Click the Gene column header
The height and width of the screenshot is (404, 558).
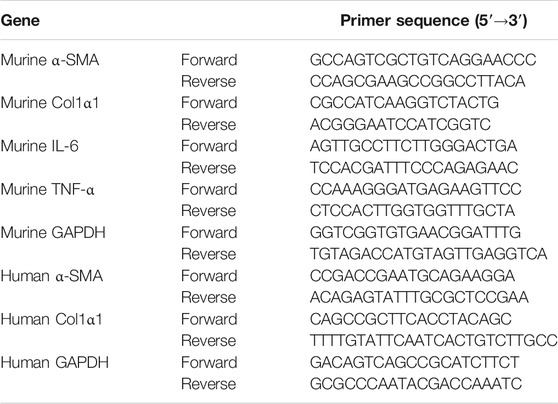coord(20,20)
